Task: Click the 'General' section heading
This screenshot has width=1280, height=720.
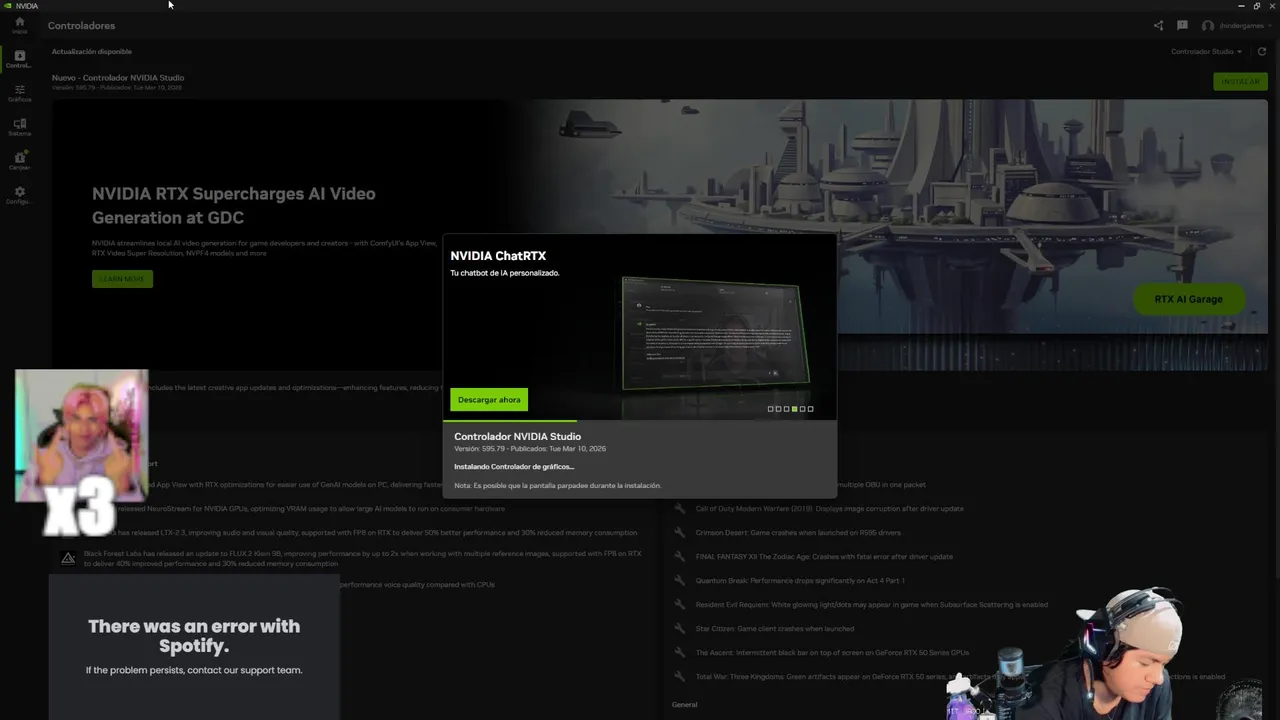Action: tap(684, 704)
